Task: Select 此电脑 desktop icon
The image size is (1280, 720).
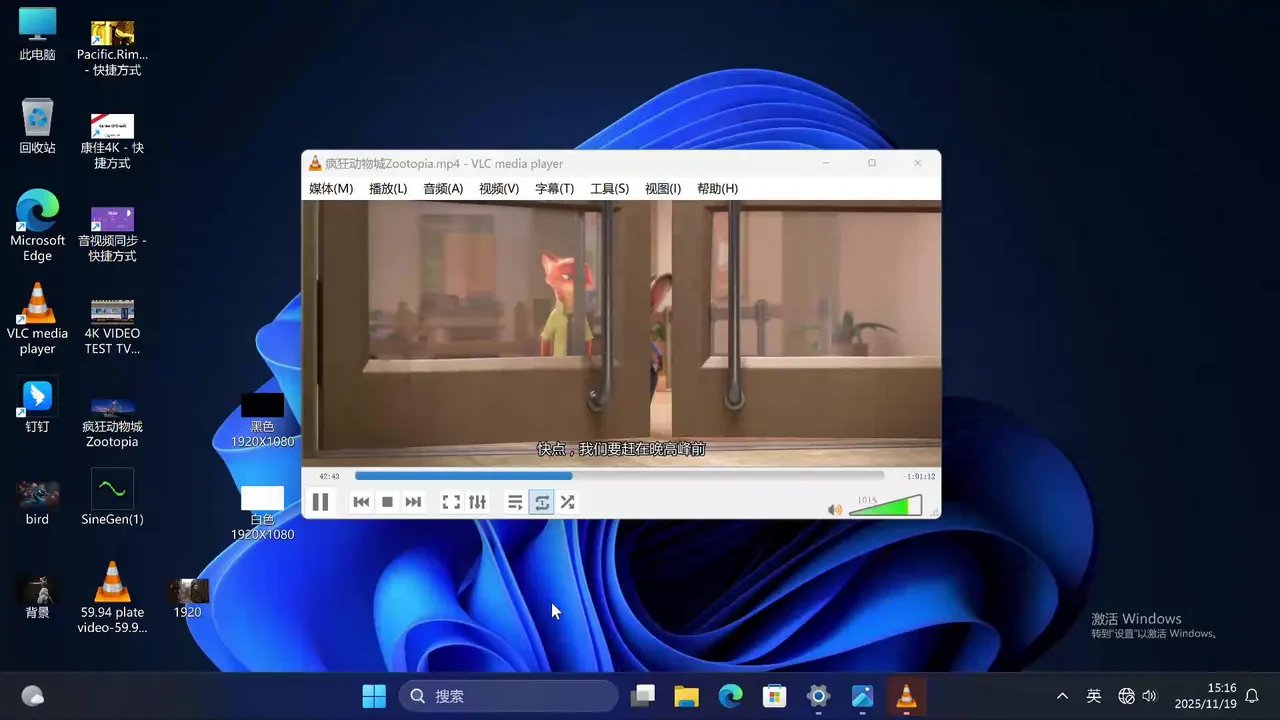Action: (x=37, y=34)
